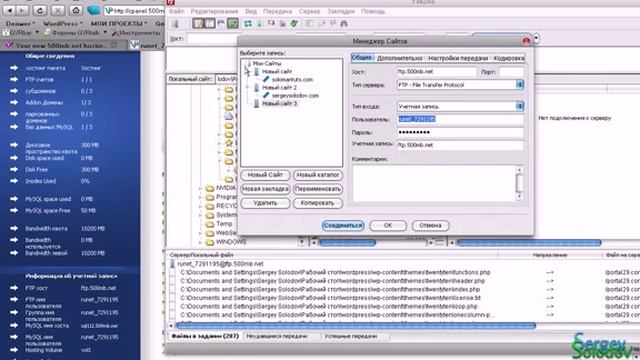This screenshot has height=360, width=640.
Task: Click the Удалить button
Action: tap(265, 203)
